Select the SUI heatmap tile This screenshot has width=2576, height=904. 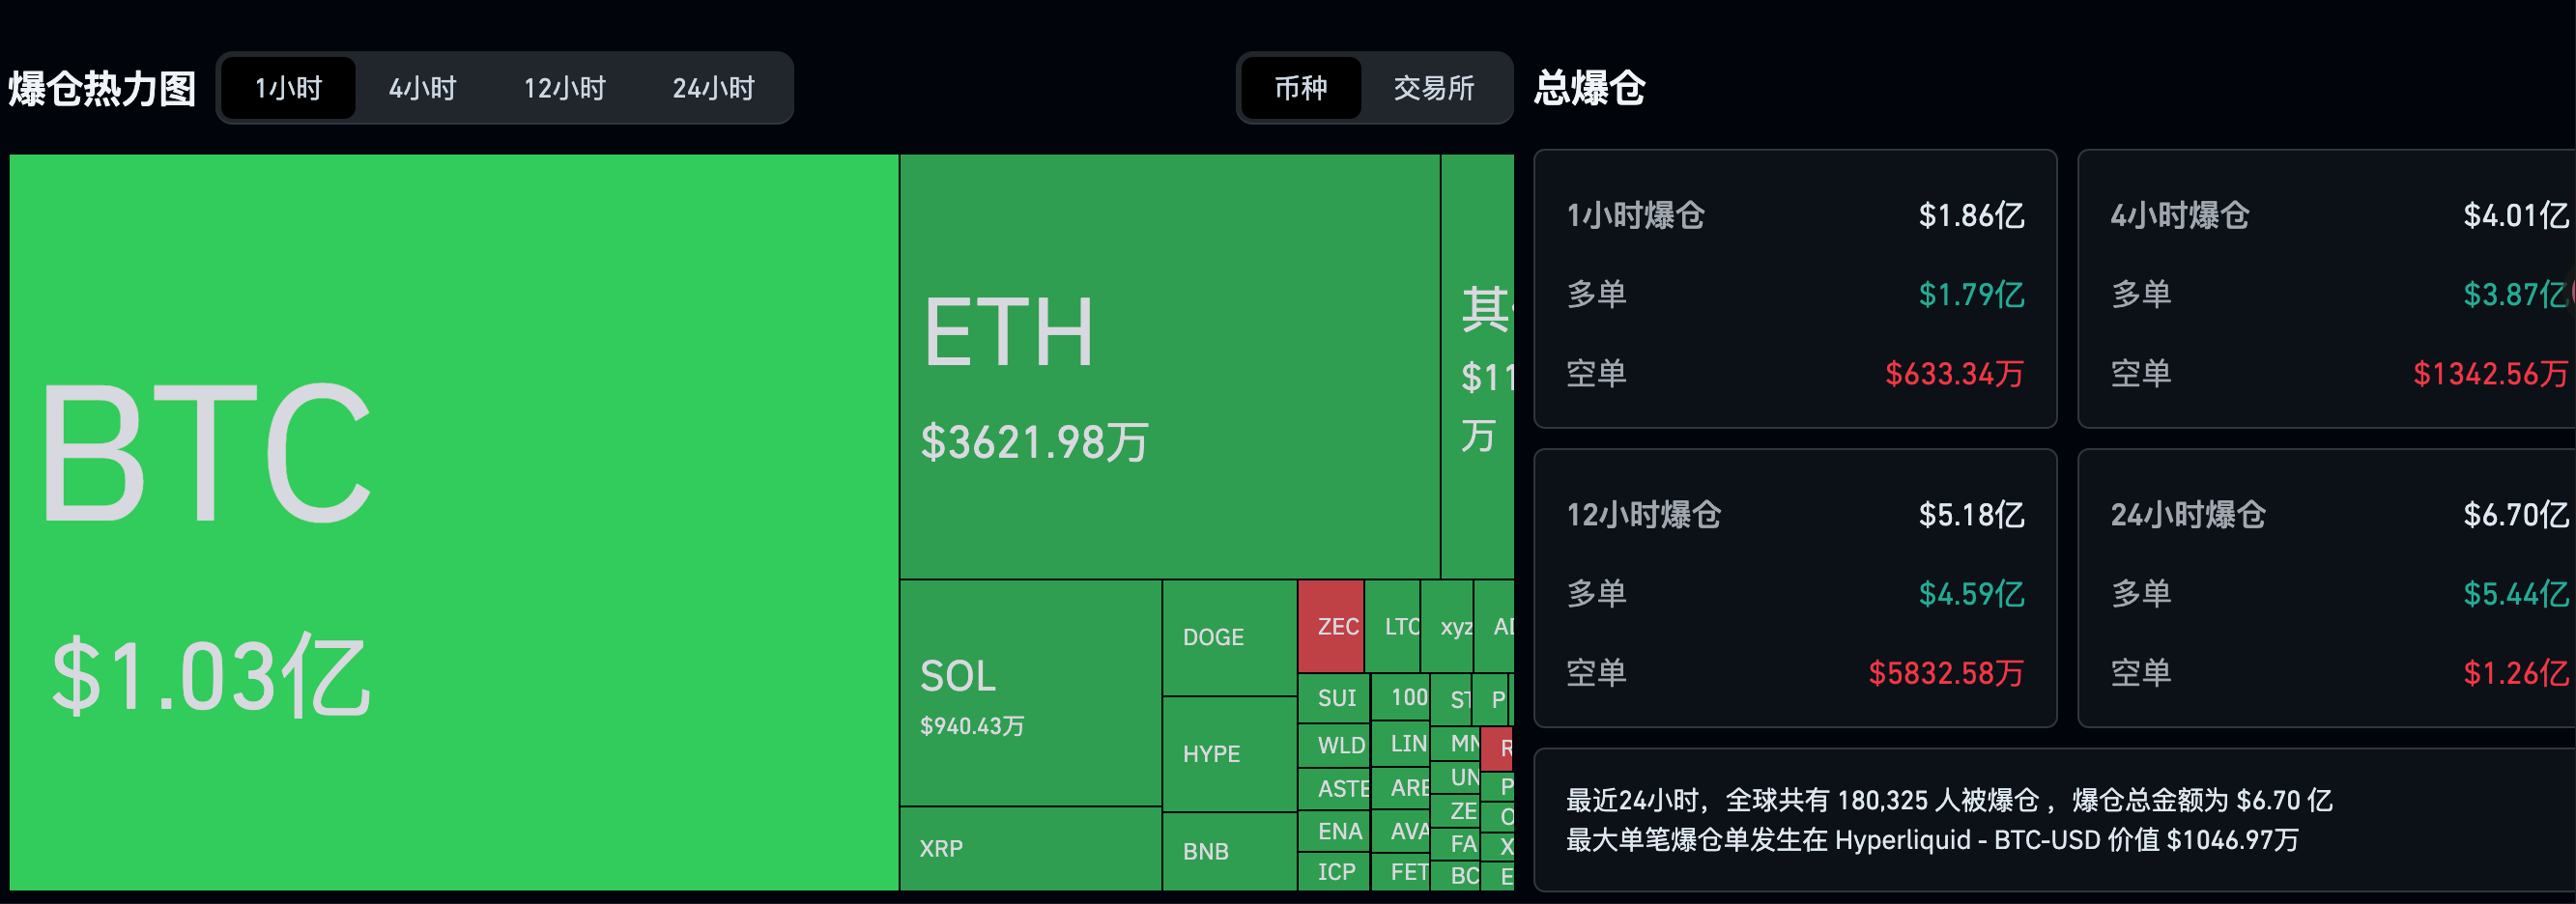1334,698
